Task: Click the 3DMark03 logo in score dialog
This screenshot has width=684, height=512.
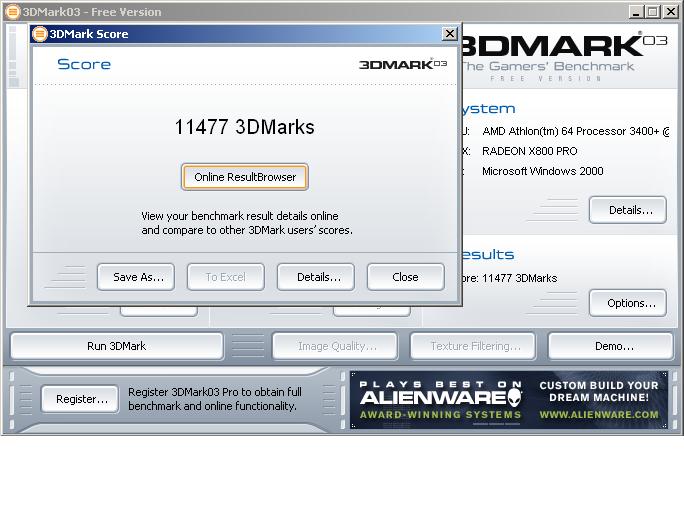Action: click(x=403, y=64)
